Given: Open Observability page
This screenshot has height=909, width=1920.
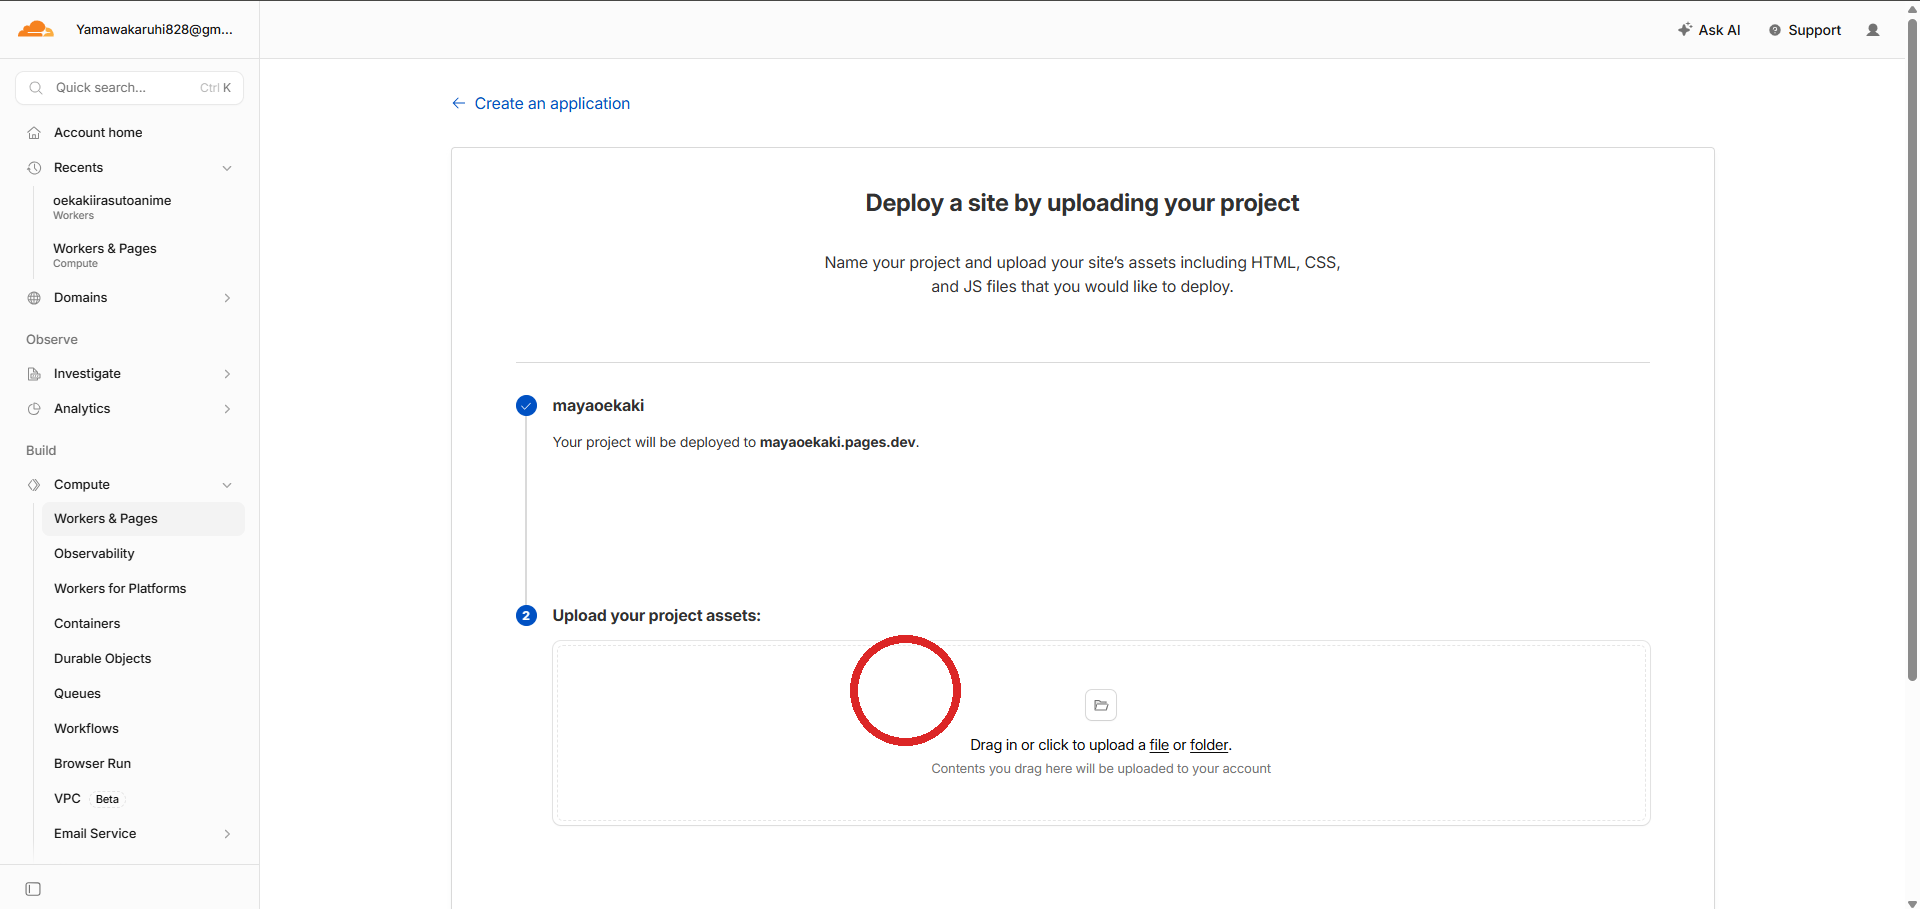Looking at the screenshot, I should [94, 554].
